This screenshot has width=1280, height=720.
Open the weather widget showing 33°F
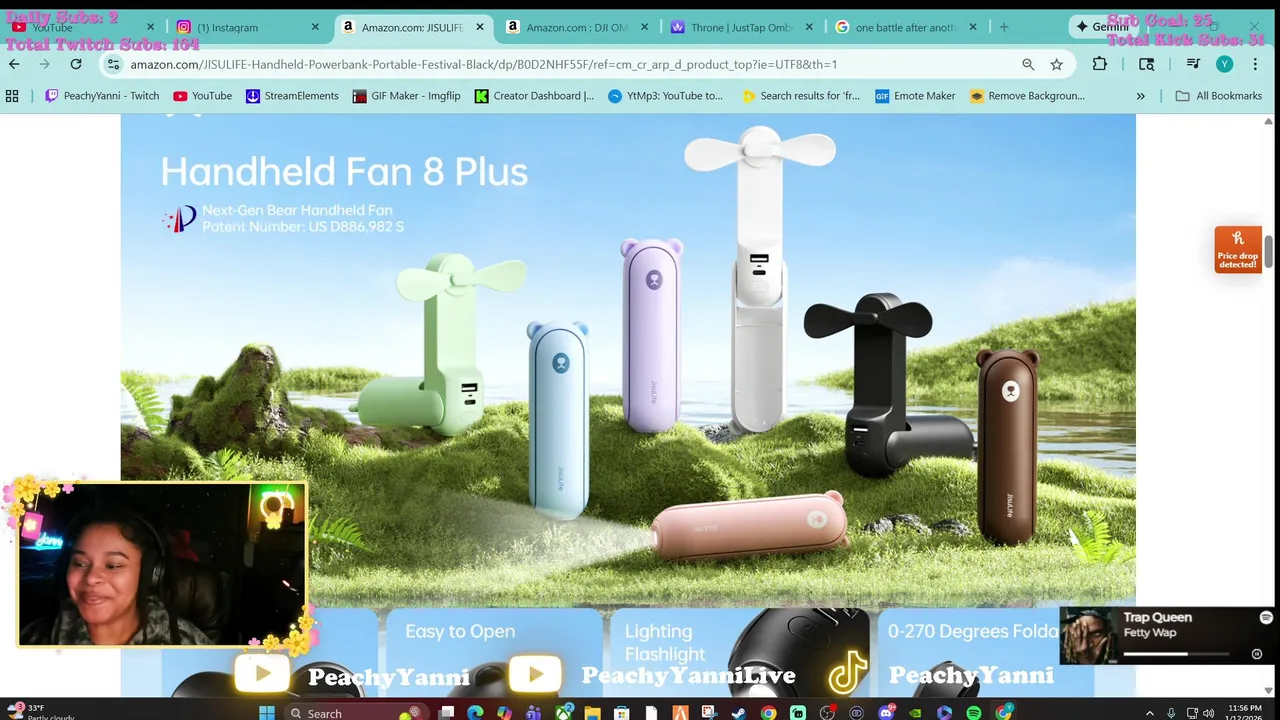click(x=40, y=712)
